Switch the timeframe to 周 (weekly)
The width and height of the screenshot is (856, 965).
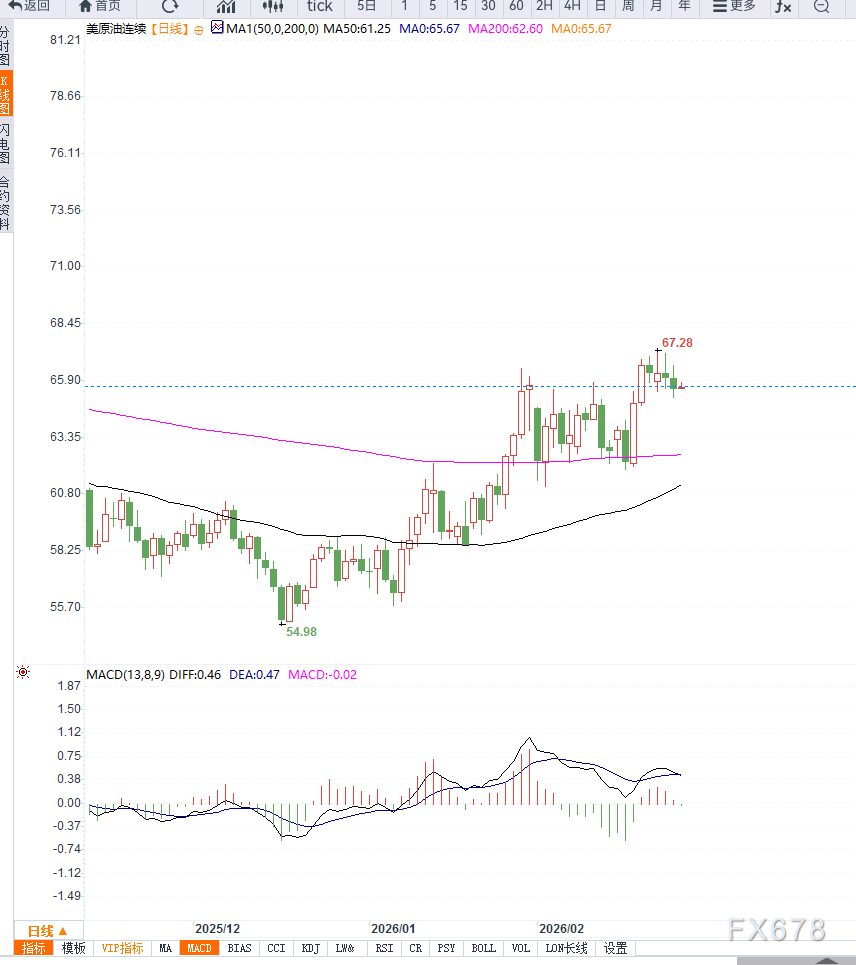pos(628,6)
